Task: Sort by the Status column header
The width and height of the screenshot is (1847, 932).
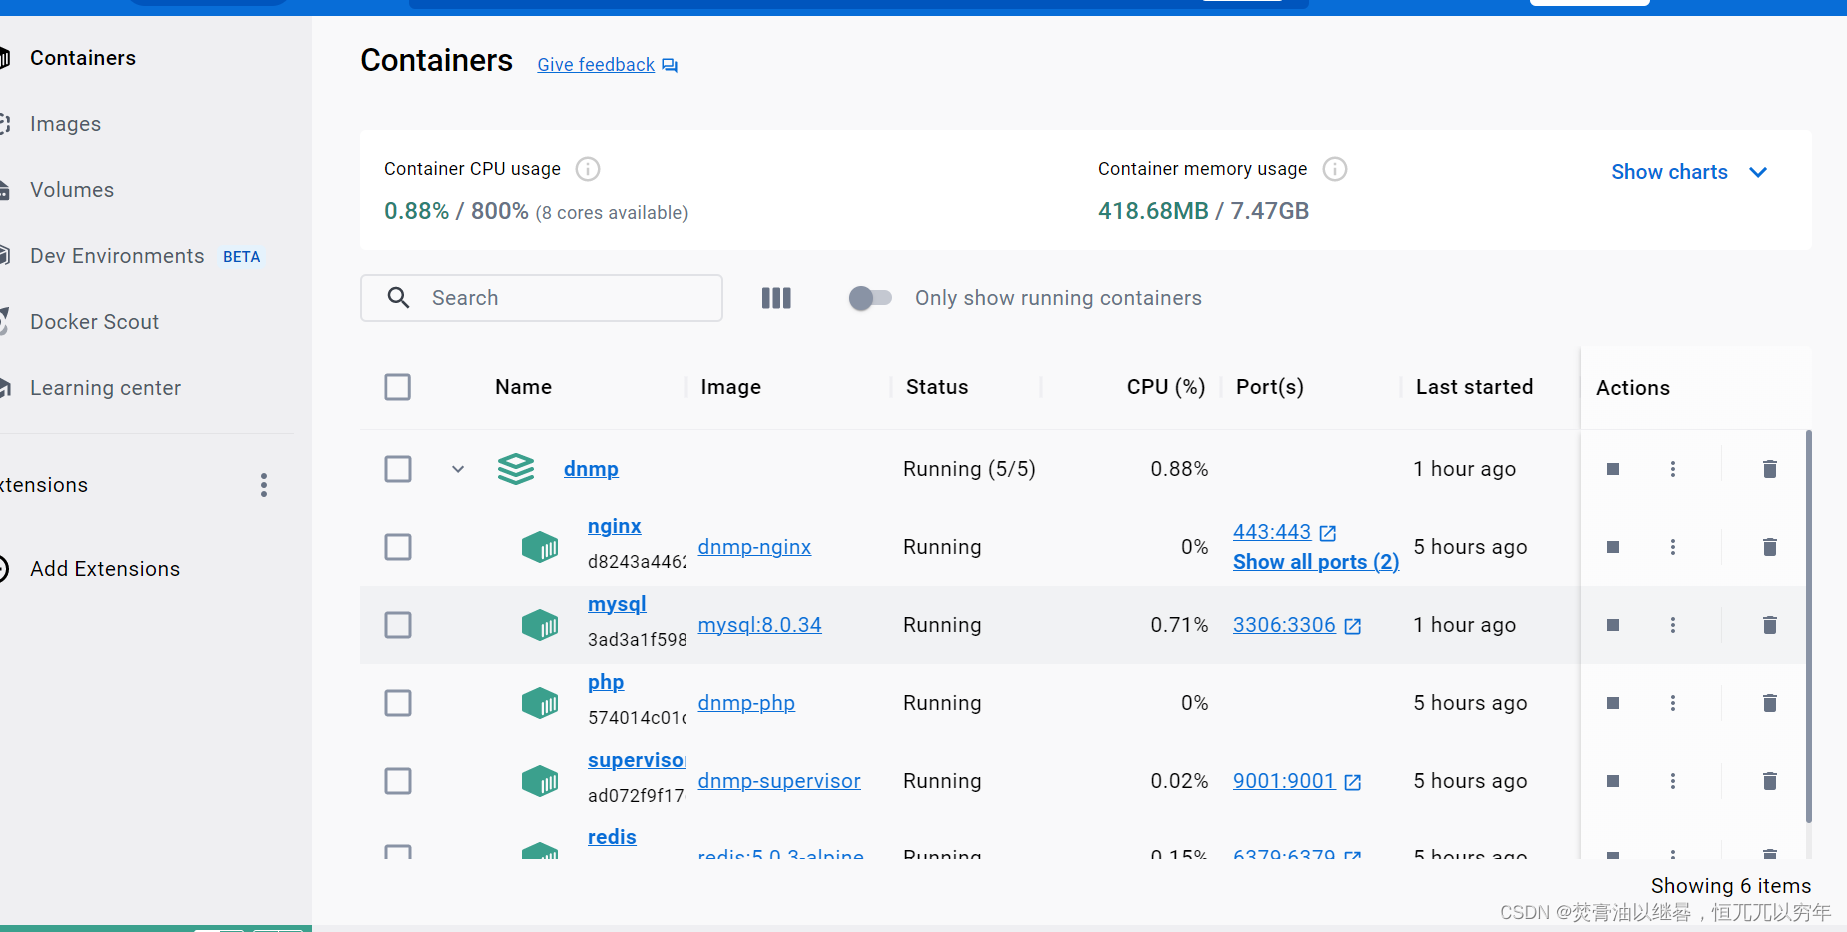Action: click(937, 387)
